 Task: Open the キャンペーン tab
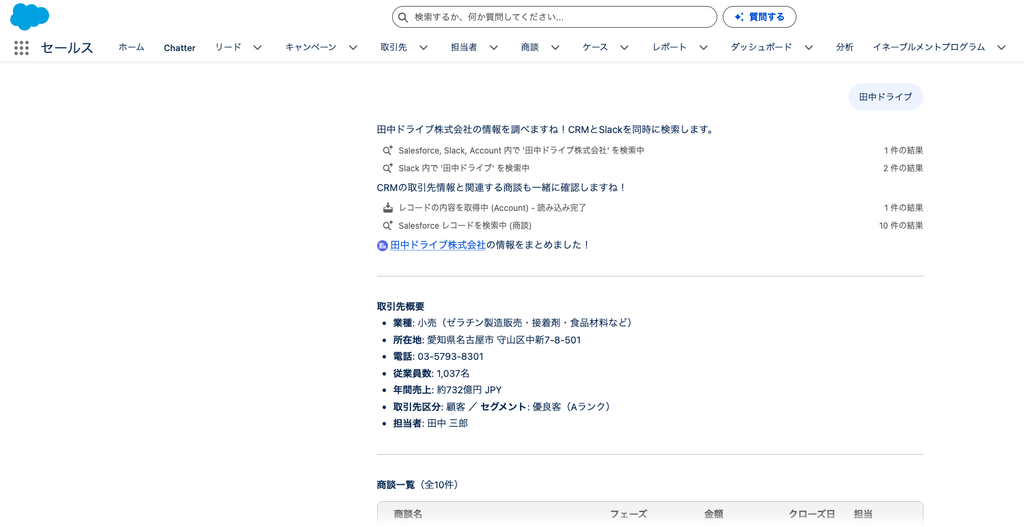click(311, 47)
